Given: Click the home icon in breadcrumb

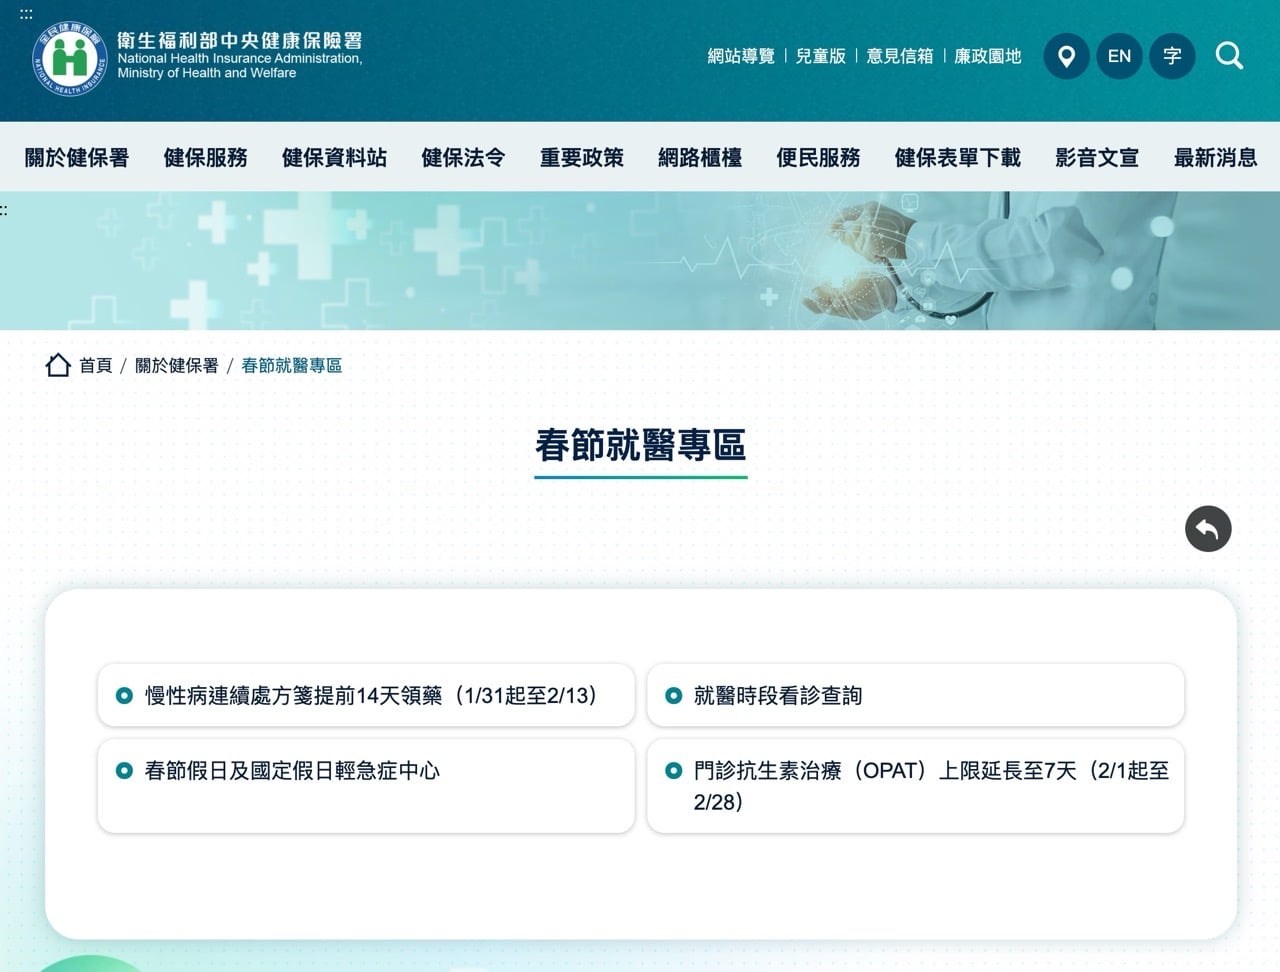Looking at the screenshot, I should (58, 365).
